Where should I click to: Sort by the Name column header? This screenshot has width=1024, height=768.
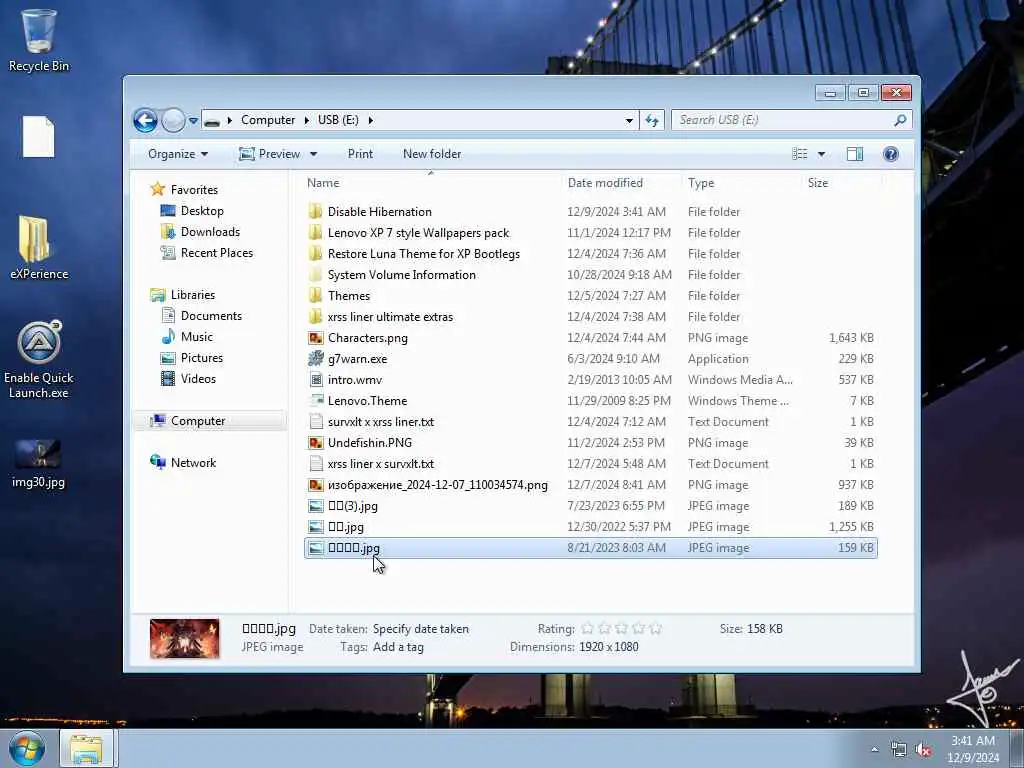323,183
